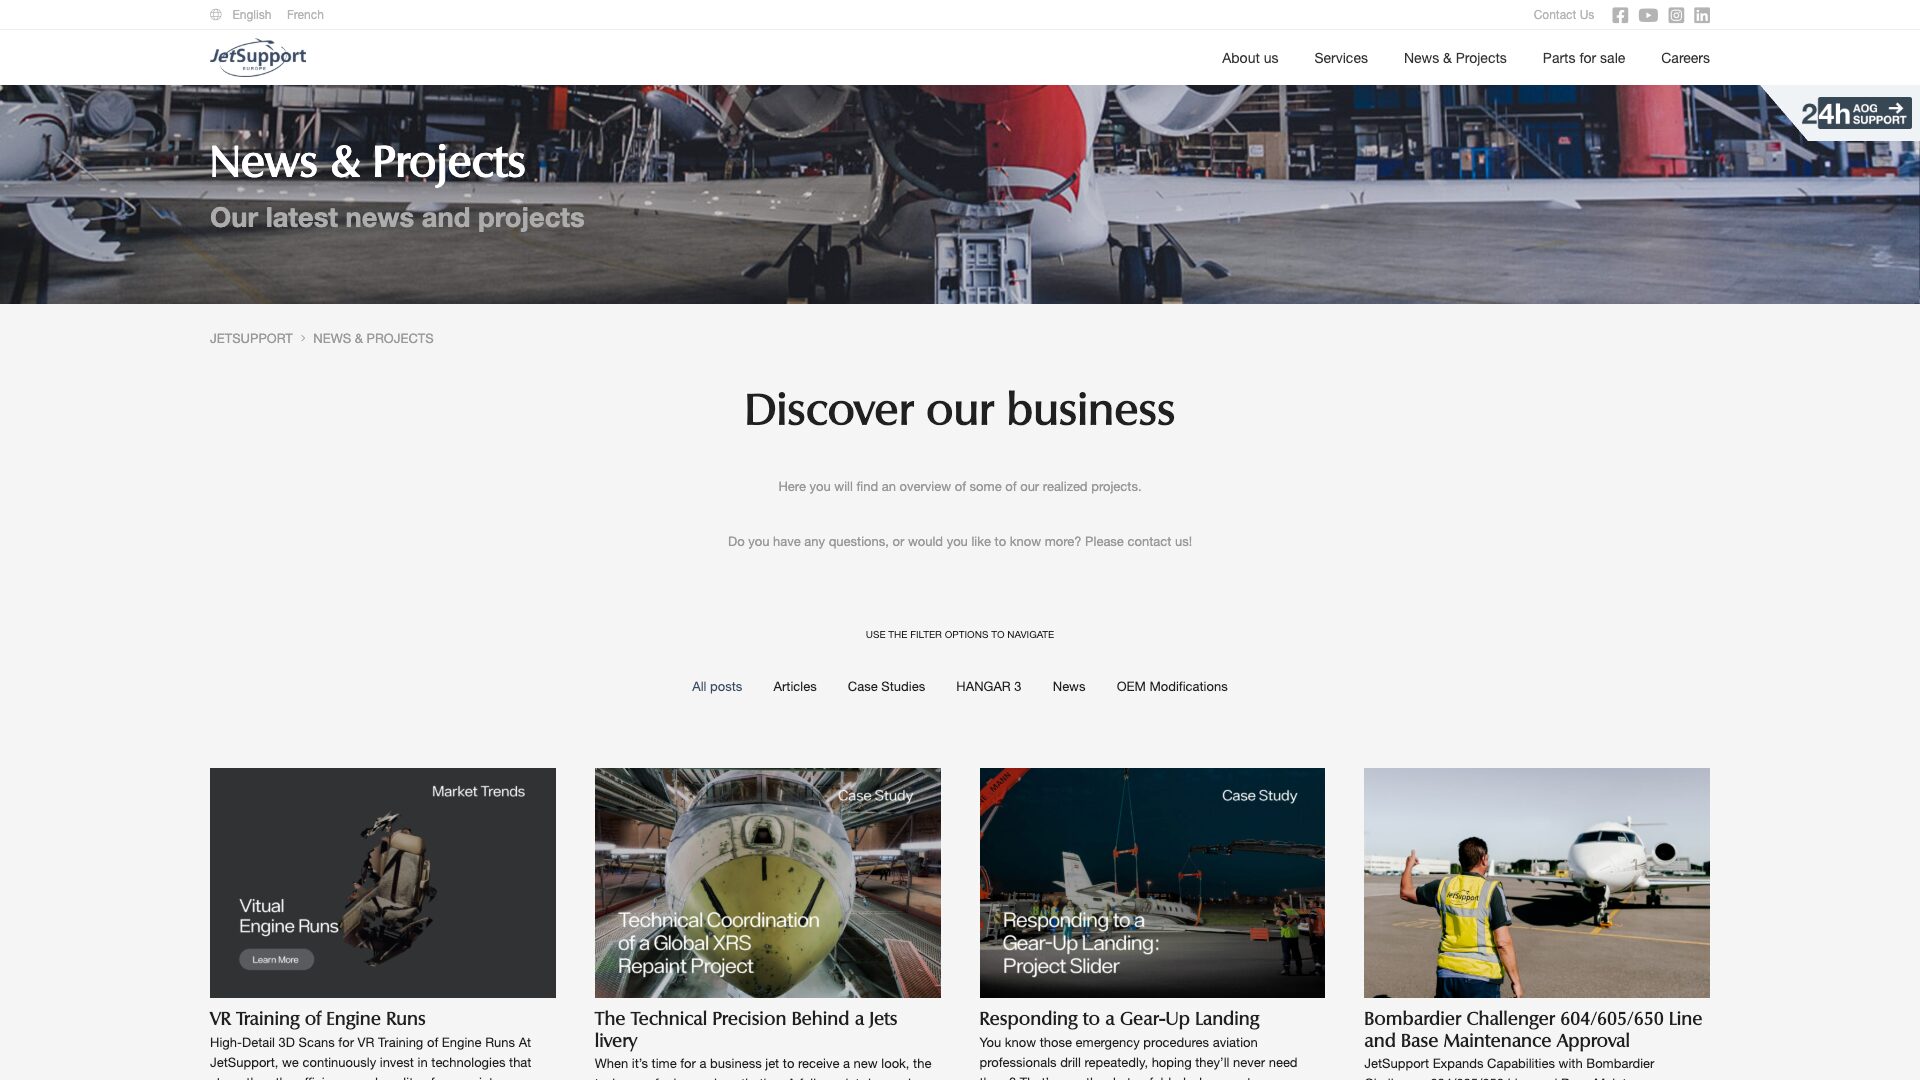Switch language to French

click(x=305, y=15)
